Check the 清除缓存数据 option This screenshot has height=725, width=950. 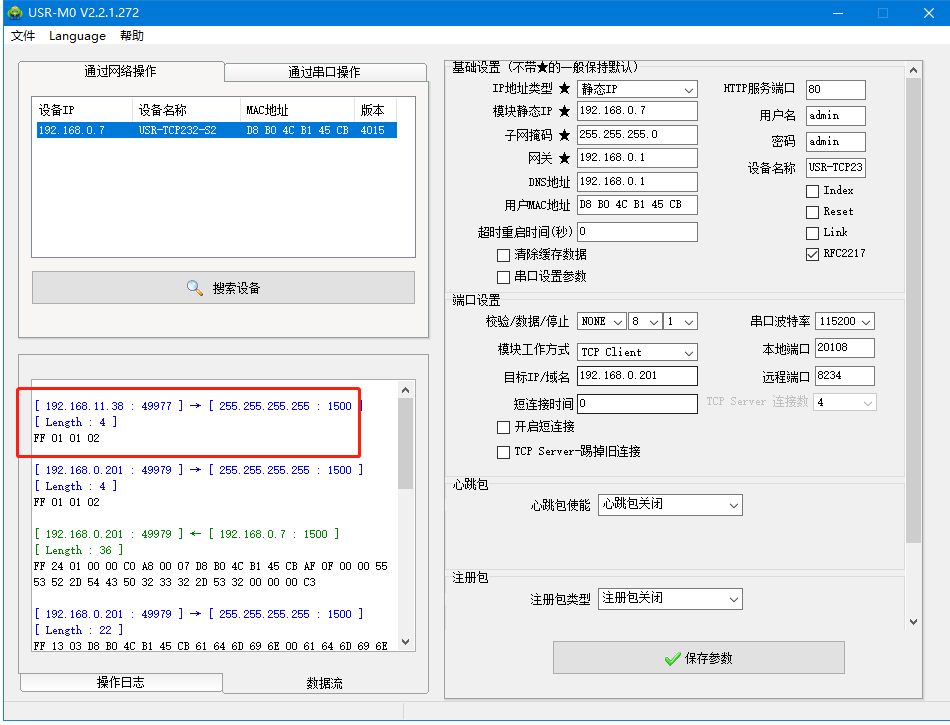click(504, 255)
